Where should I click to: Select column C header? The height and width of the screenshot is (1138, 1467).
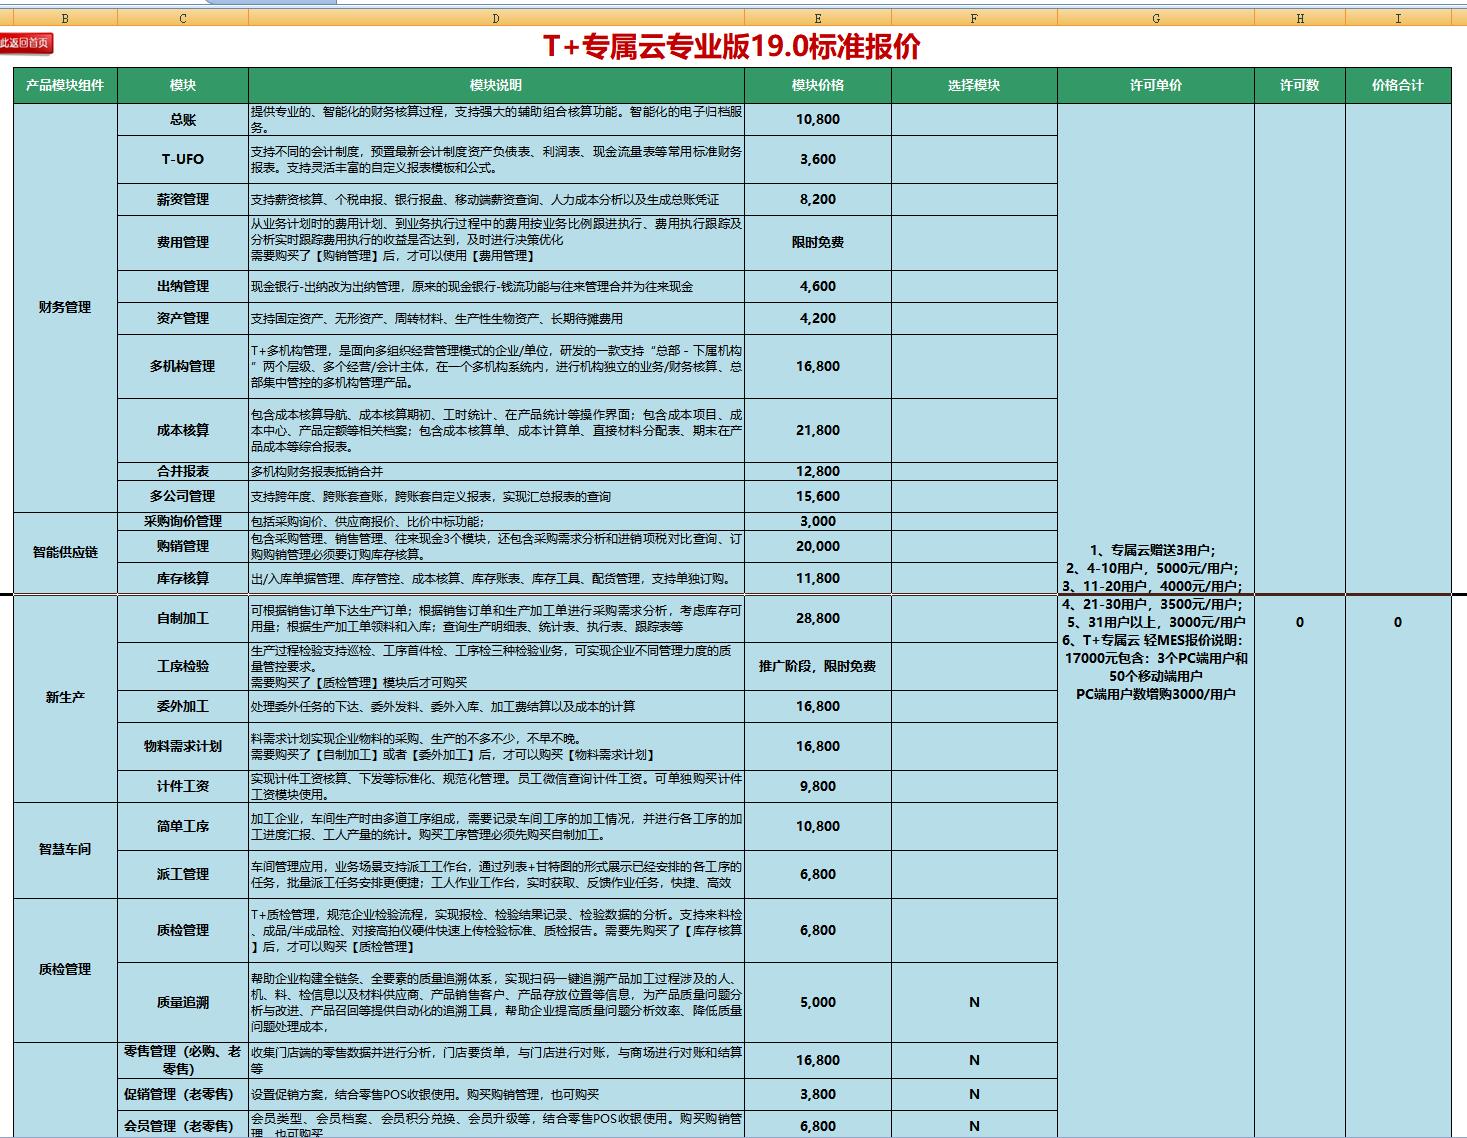coord(182,18)
